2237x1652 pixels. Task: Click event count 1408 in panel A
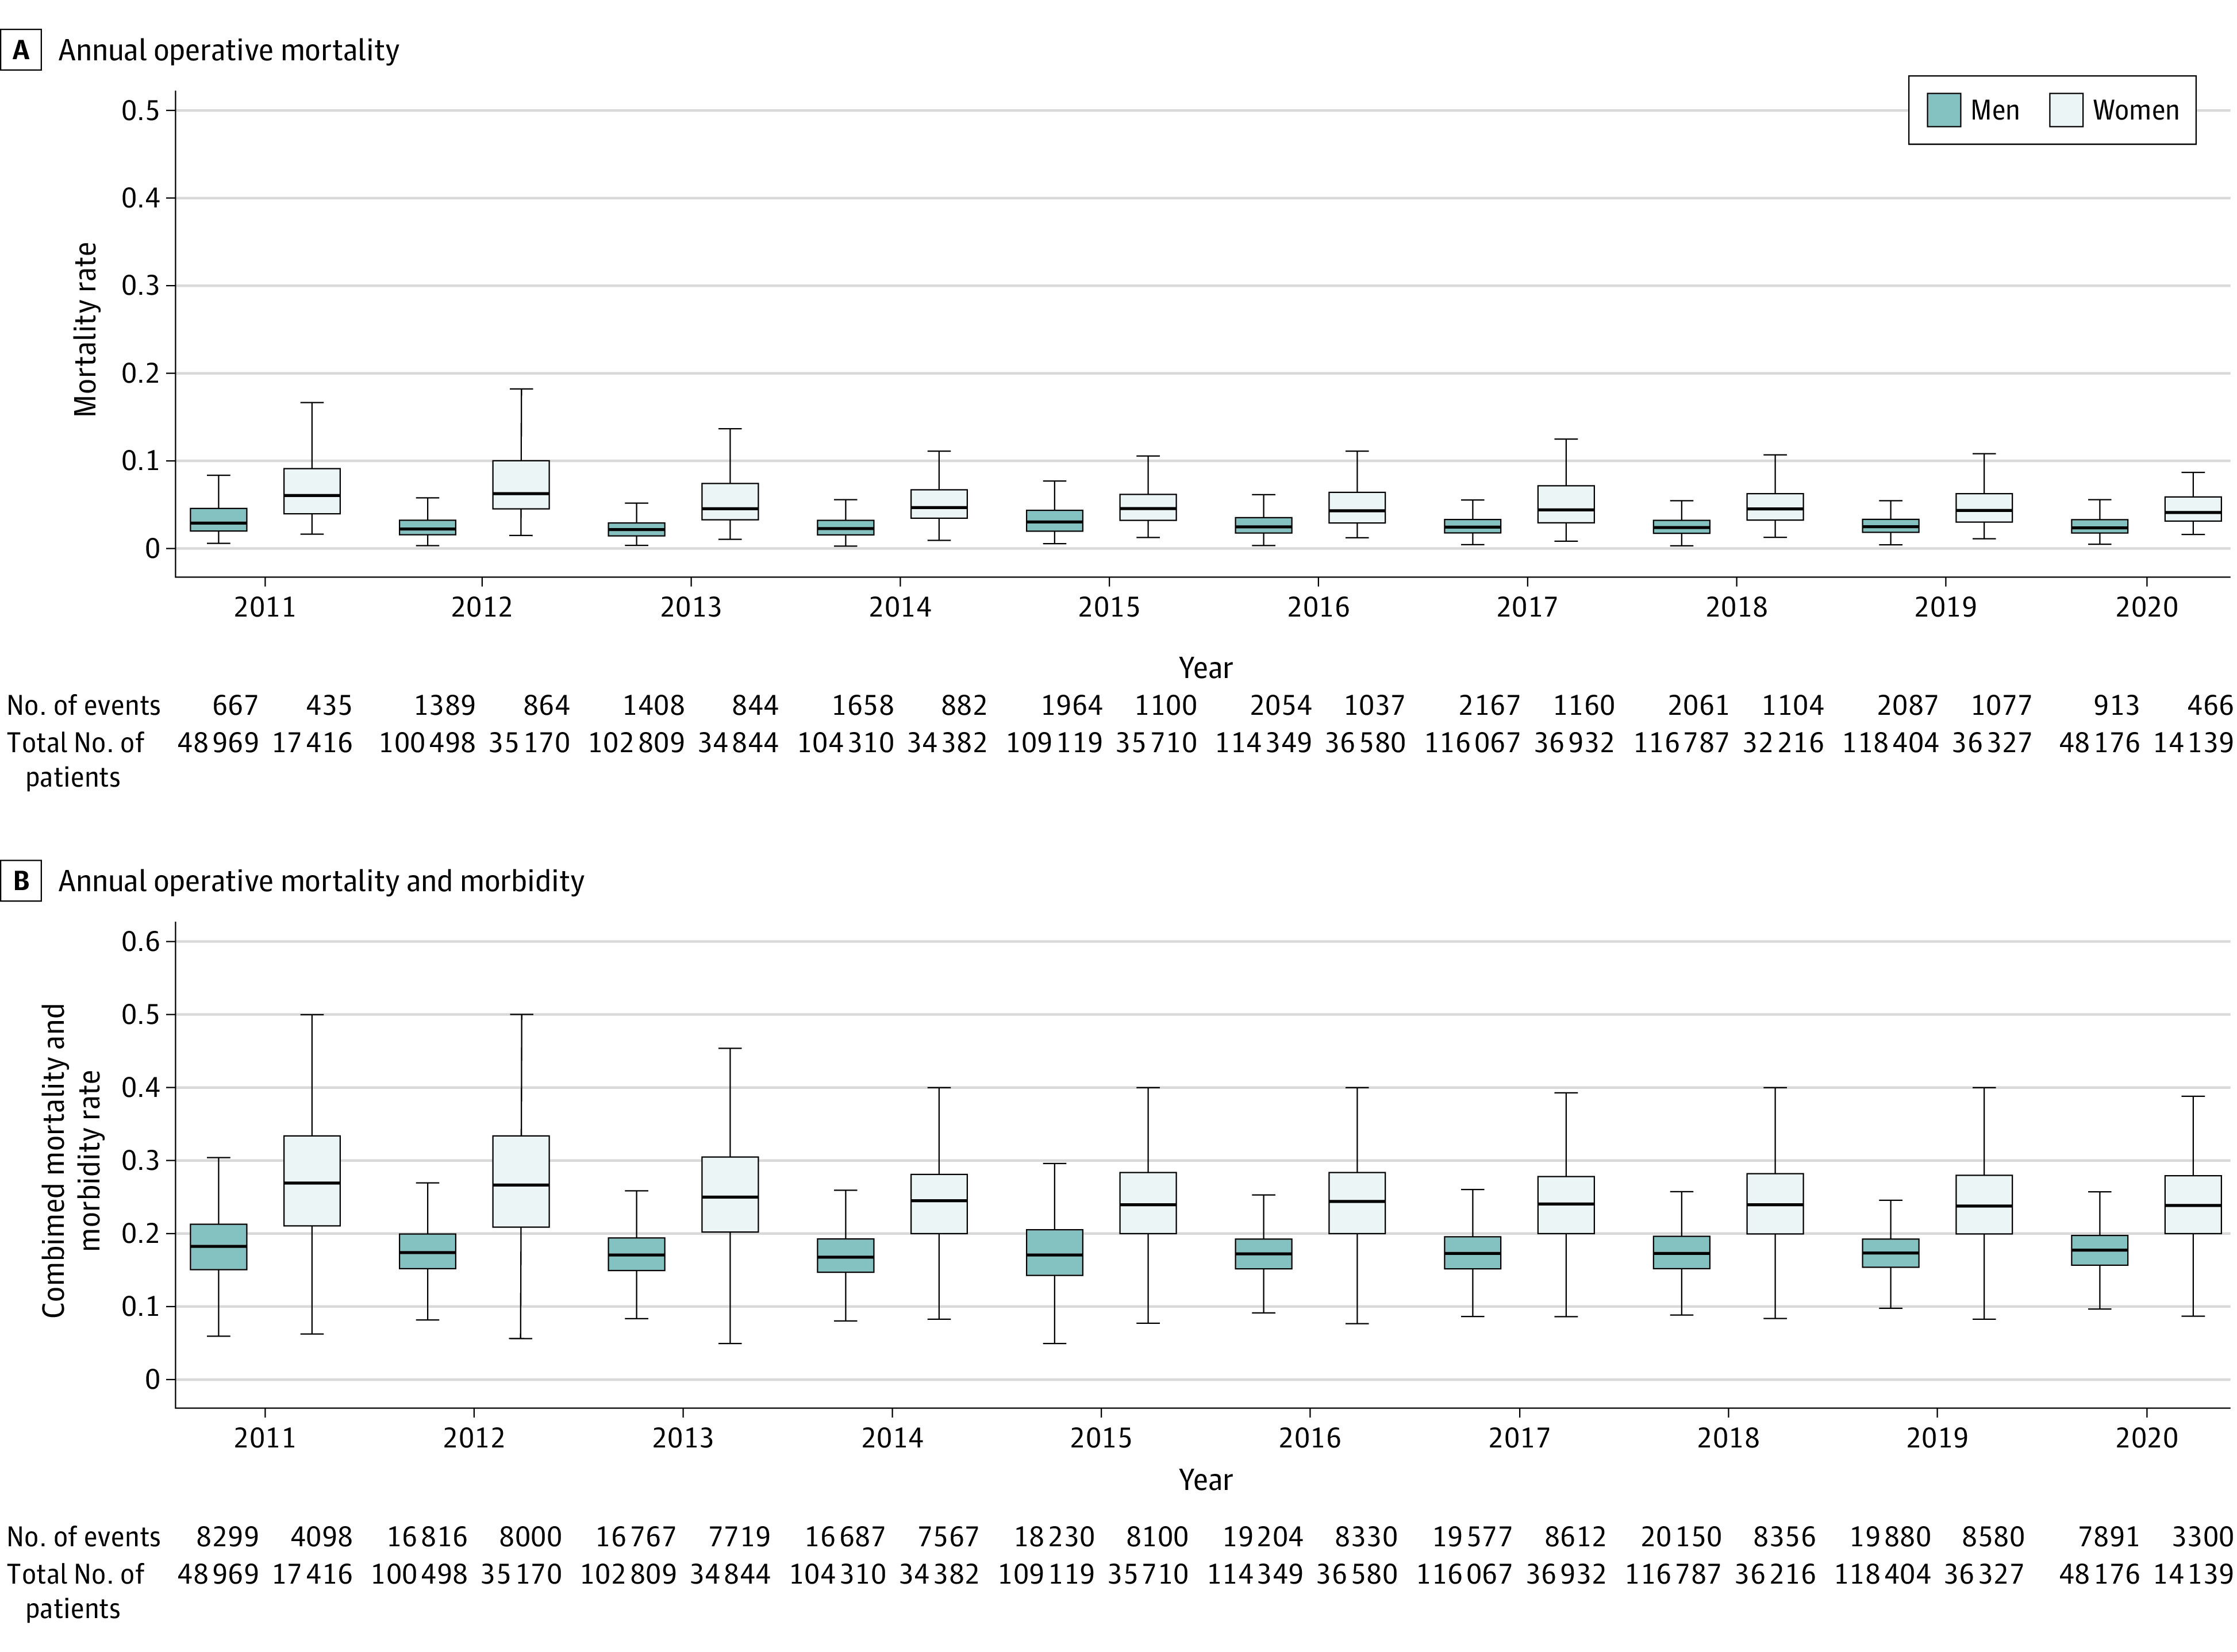point(654,706)
